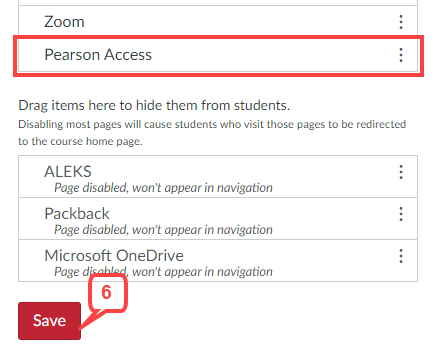The image size is (443, 360).
Task: Save the navigation changes
Action: click(49, 321)
